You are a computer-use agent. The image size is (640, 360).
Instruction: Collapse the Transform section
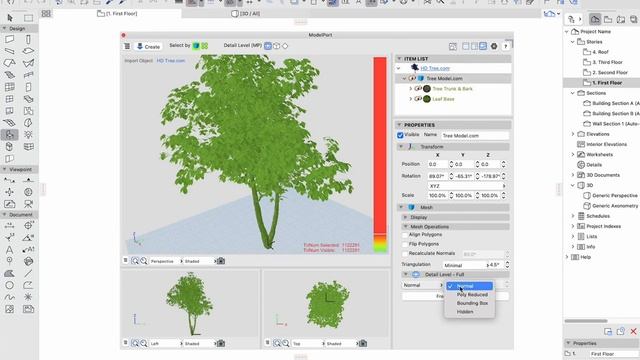(401, 147)
